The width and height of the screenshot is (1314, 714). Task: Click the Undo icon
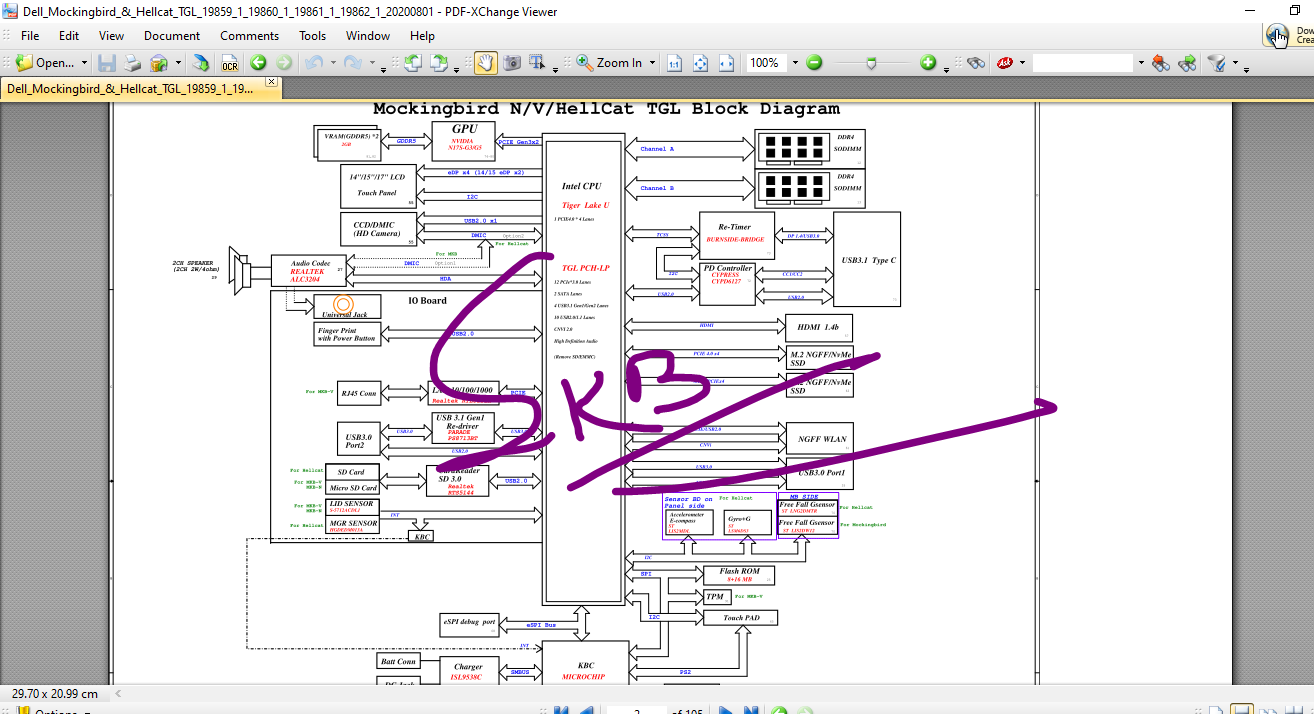point(313,62)
